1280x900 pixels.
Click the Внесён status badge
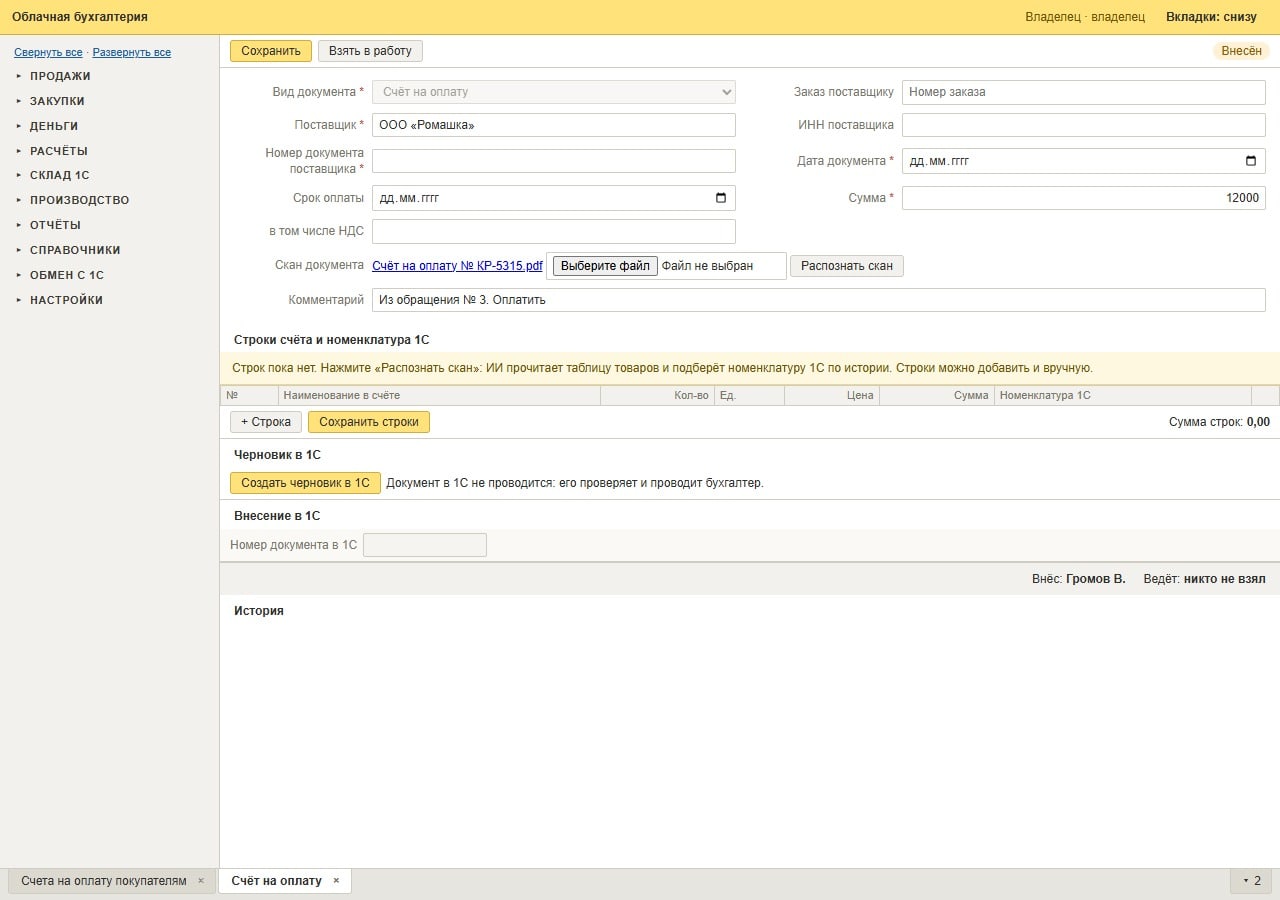click(1241, 51)
